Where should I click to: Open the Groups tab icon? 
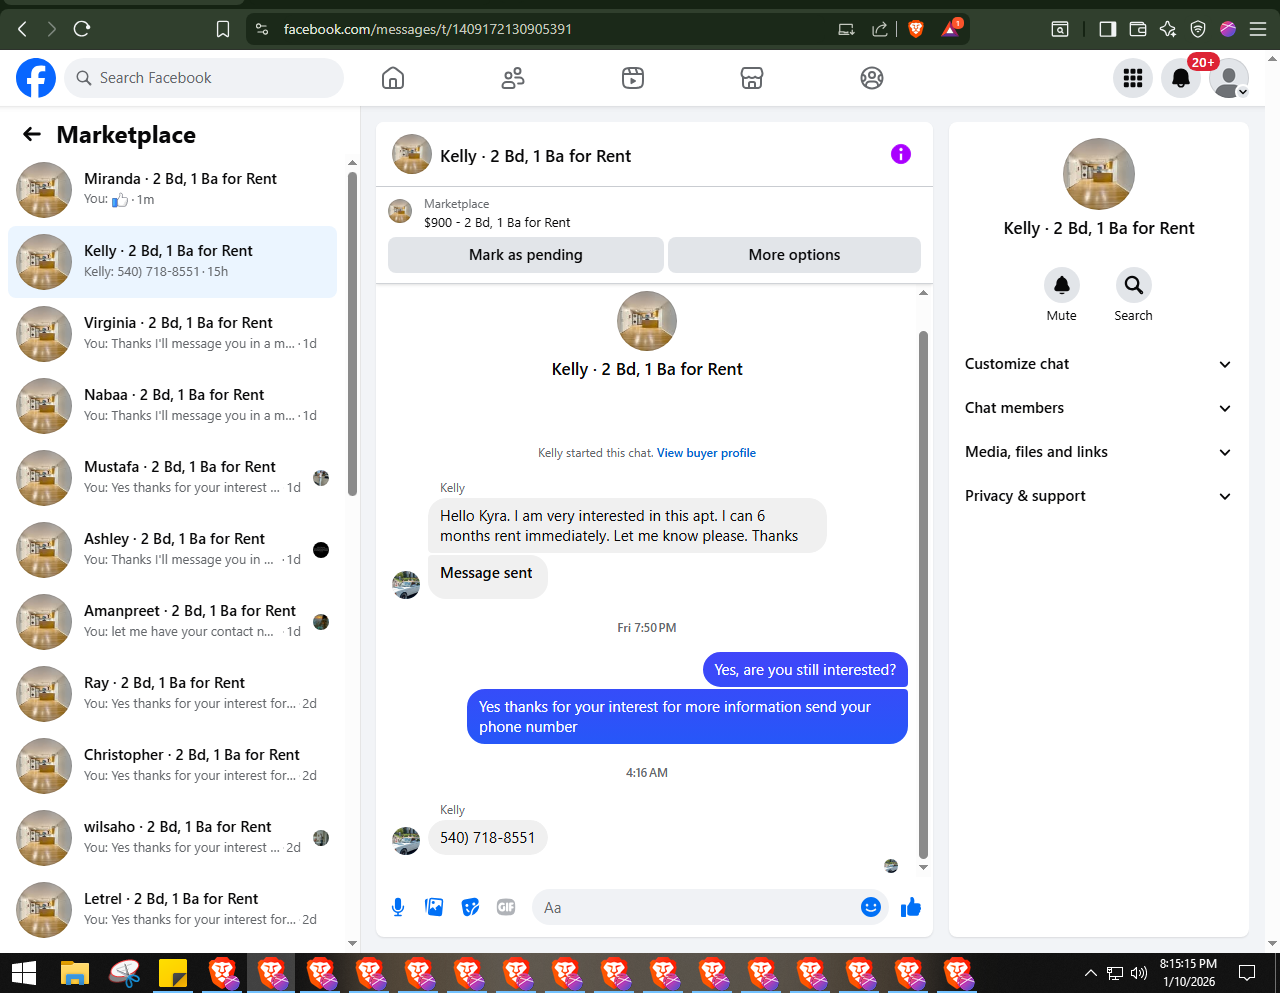(x=872, y=78)
